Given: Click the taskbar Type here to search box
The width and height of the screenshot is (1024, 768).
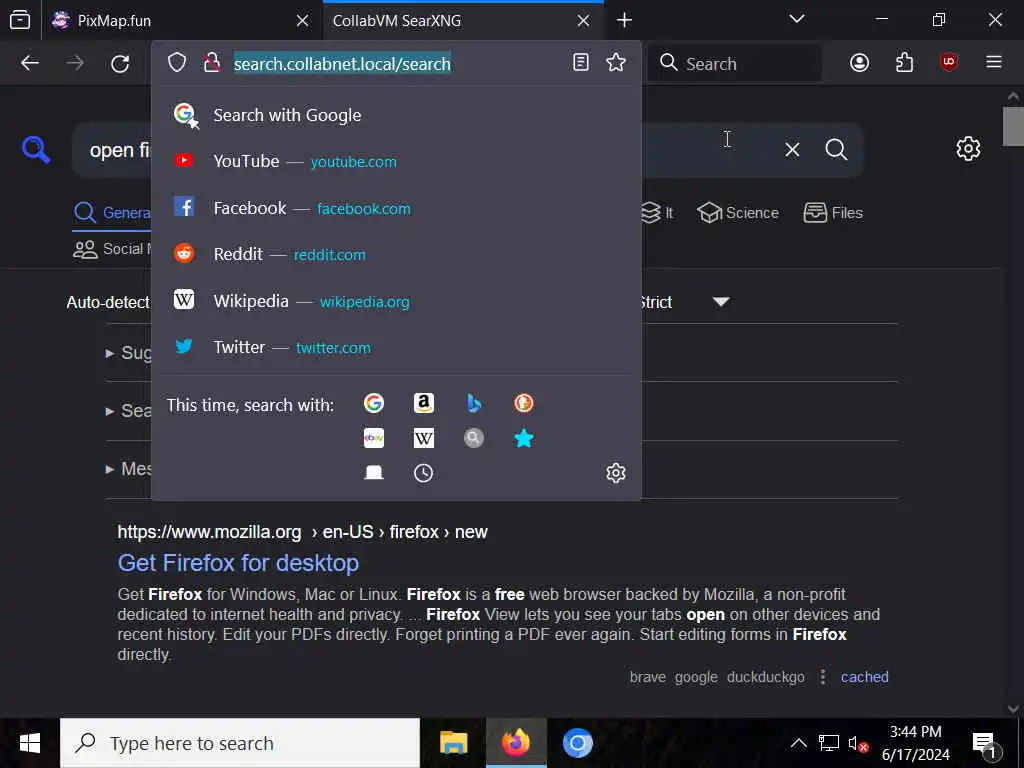Looking at the screenshot, I should 240,743.
